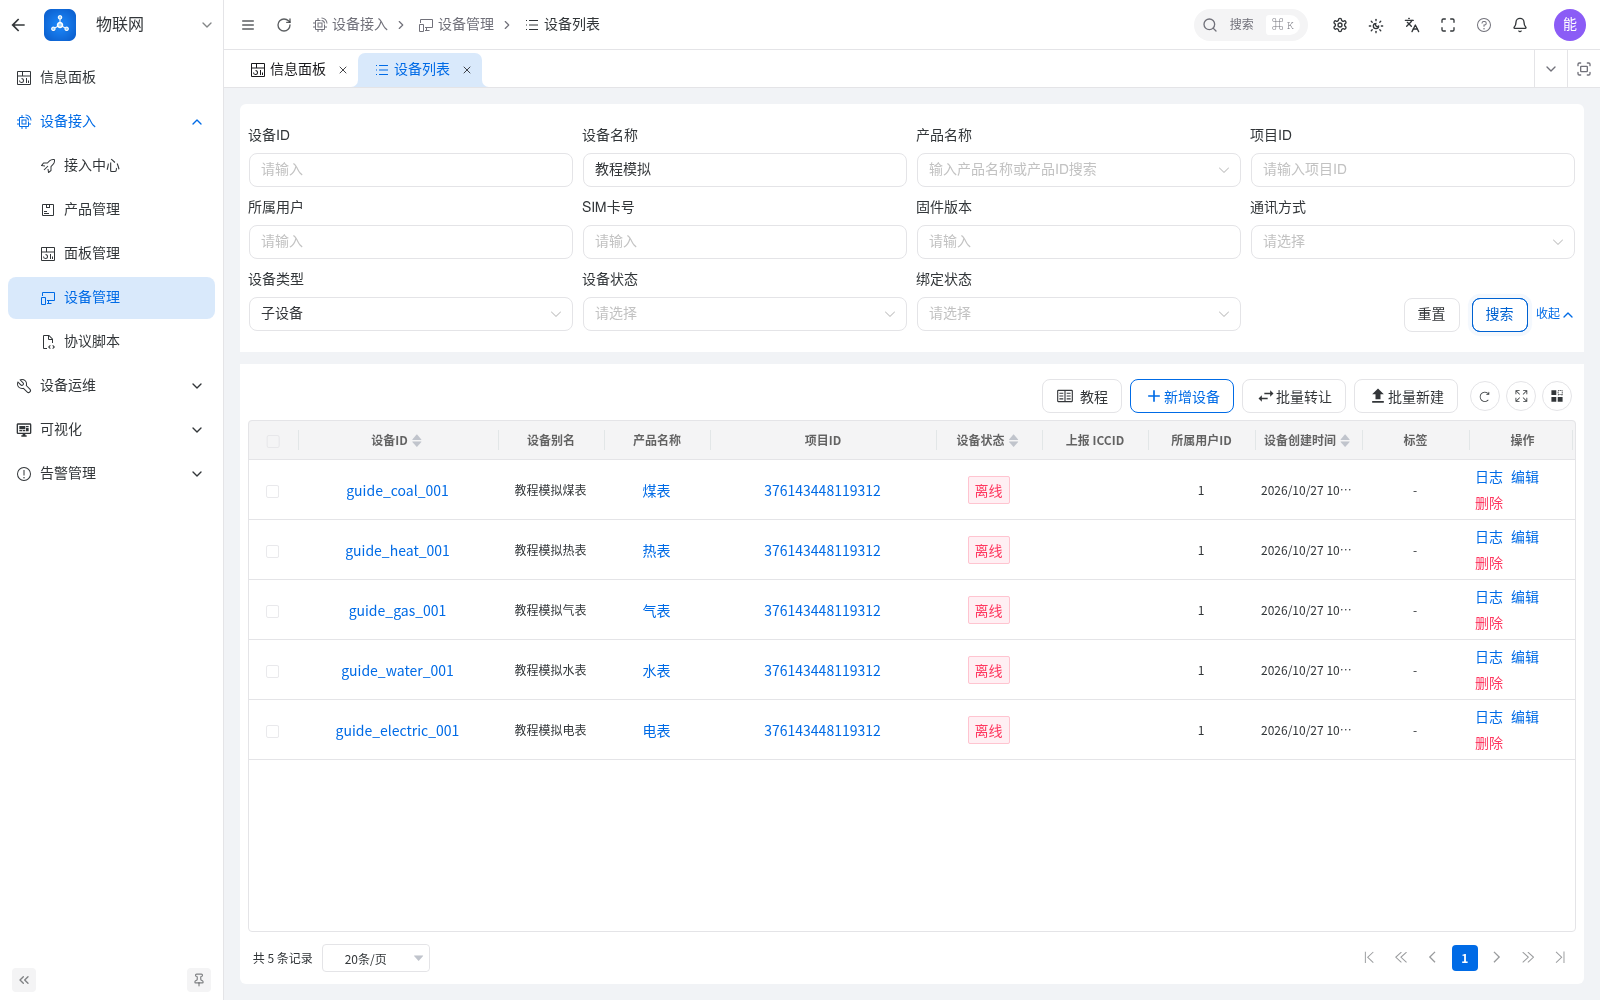Viewport: 1600px width, 1000px height.
Task: Open 协议脚本 in the sidebar
Action: click(111, 342)
